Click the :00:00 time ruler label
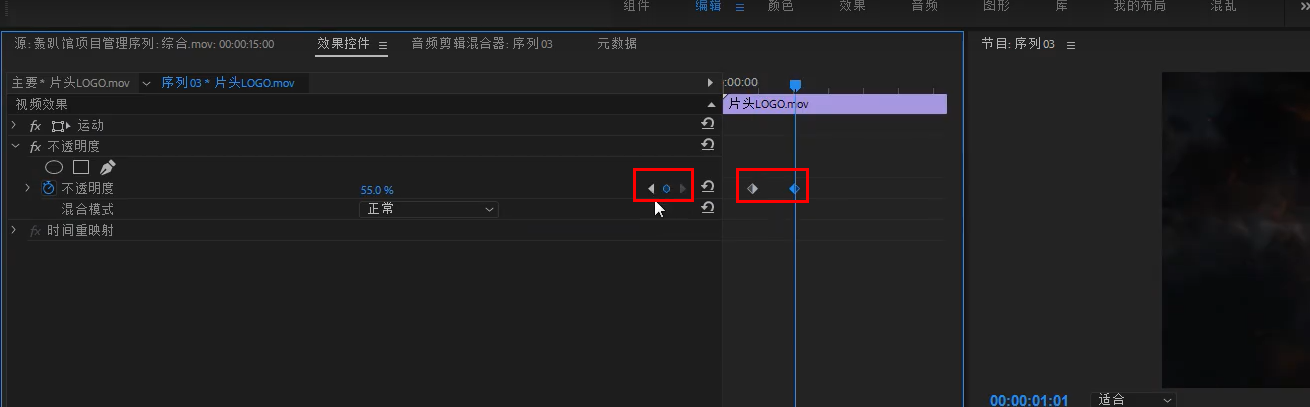The image size is (1310, 407). click(x=741, y=82)
